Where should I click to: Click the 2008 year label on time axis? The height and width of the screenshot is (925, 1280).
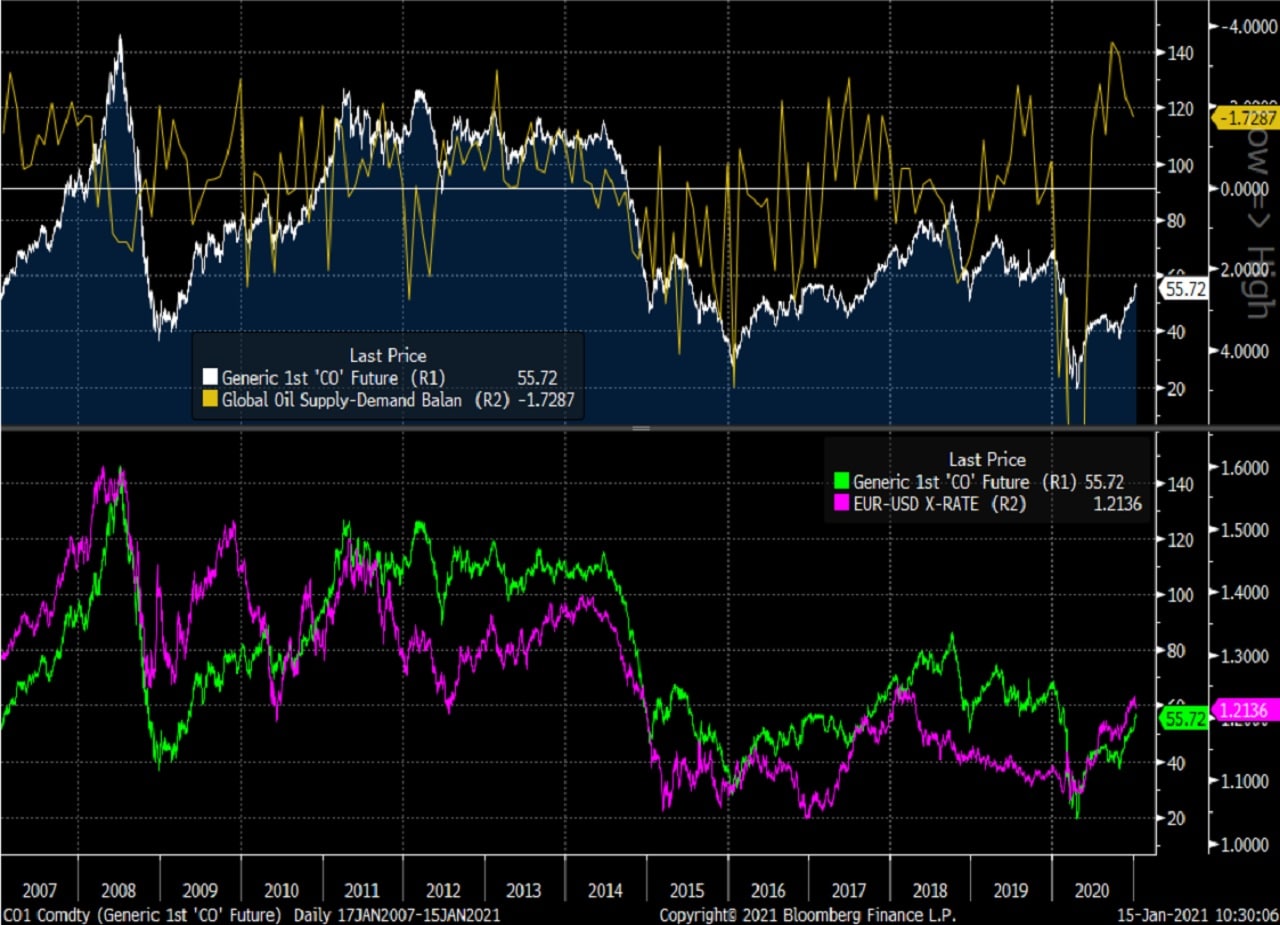[121, 890]
